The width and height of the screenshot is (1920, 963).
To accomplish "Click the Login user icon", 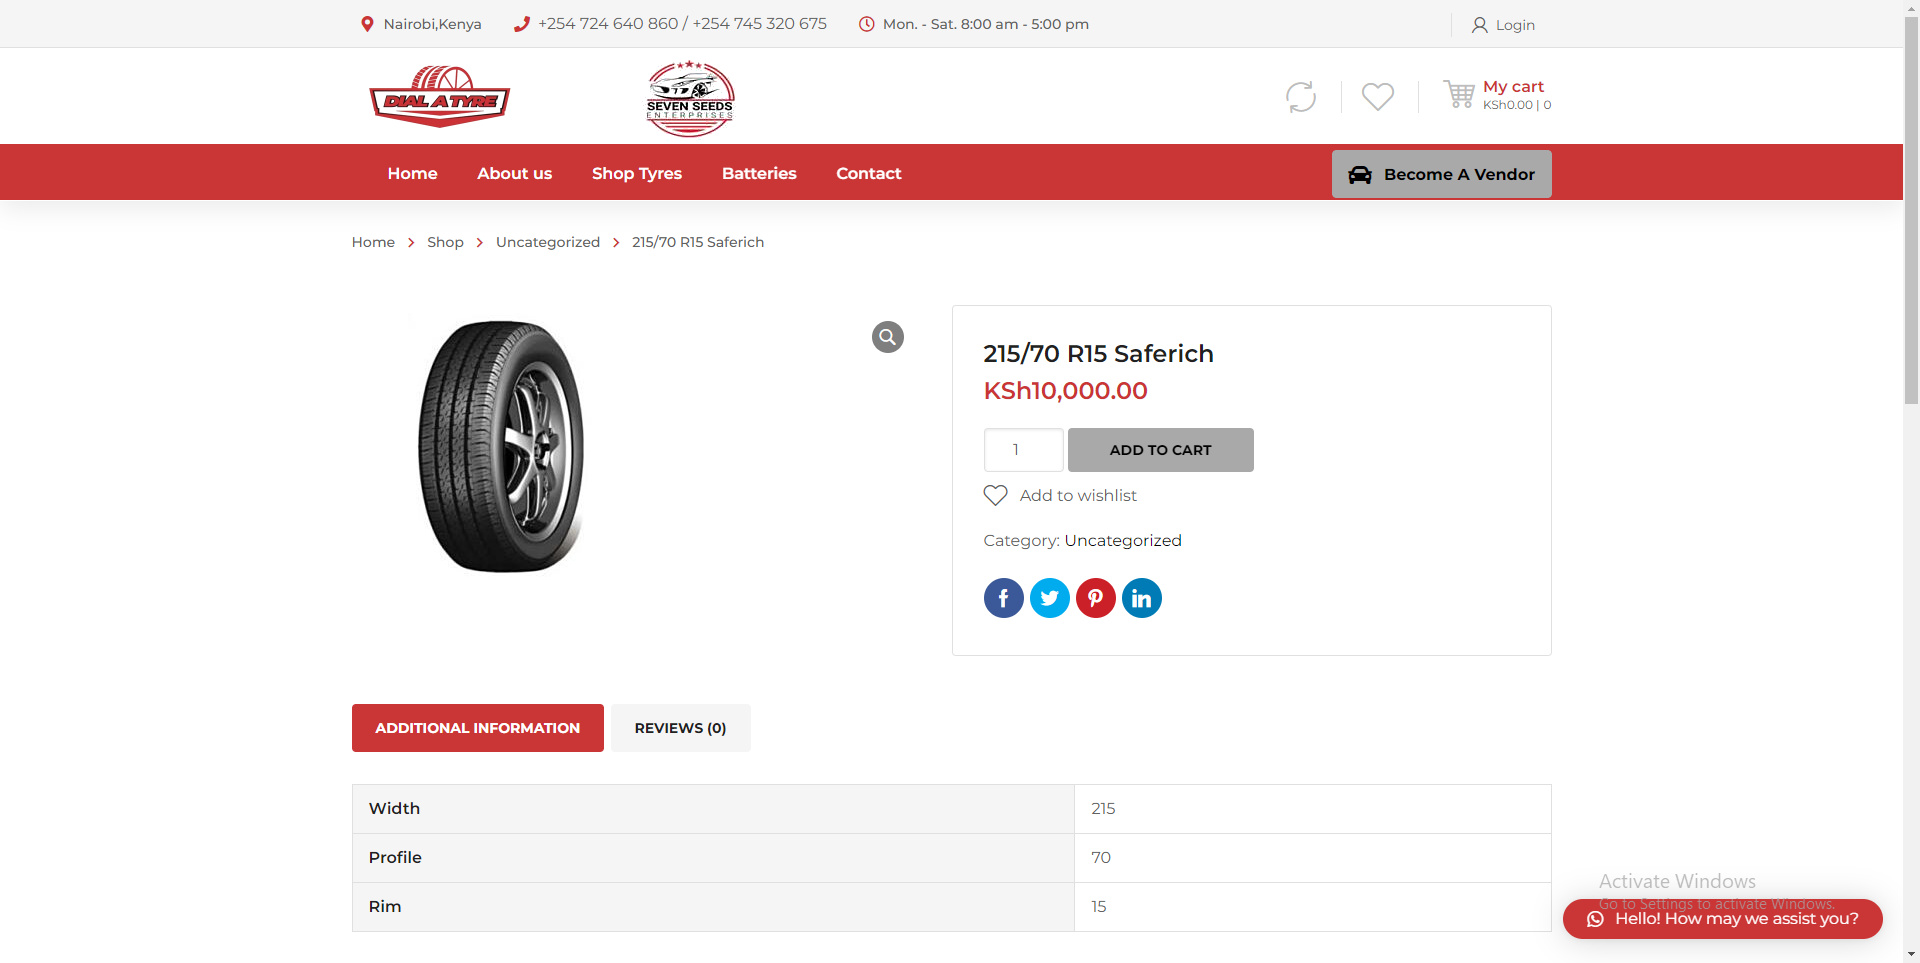I will (1479, 25).
